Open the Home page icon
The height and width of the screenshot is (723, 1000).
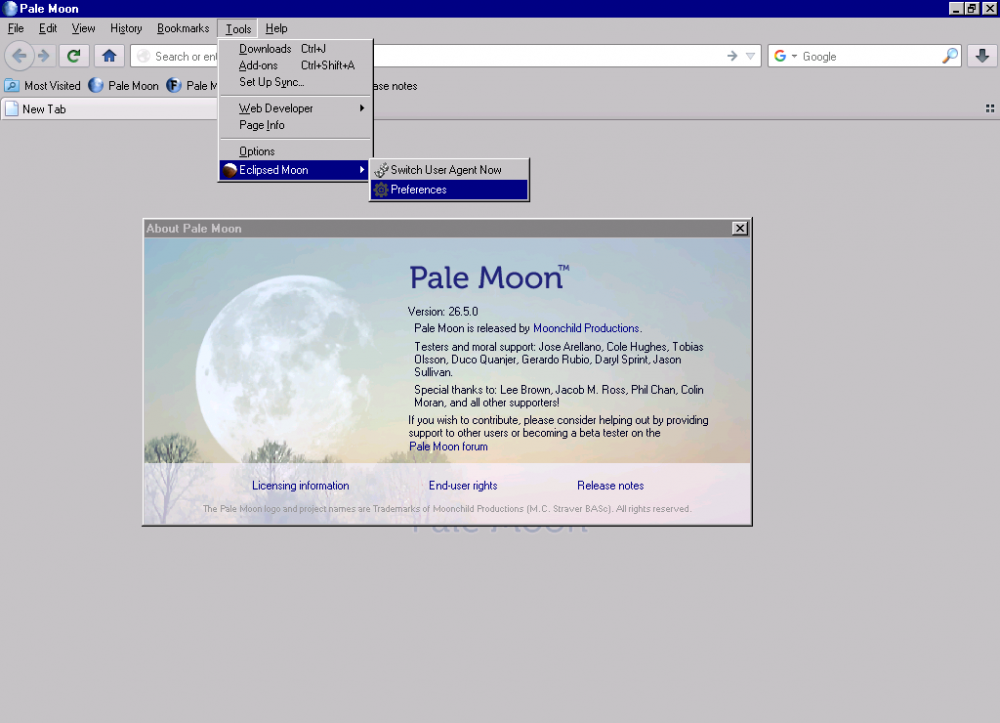tap(108, 56)
